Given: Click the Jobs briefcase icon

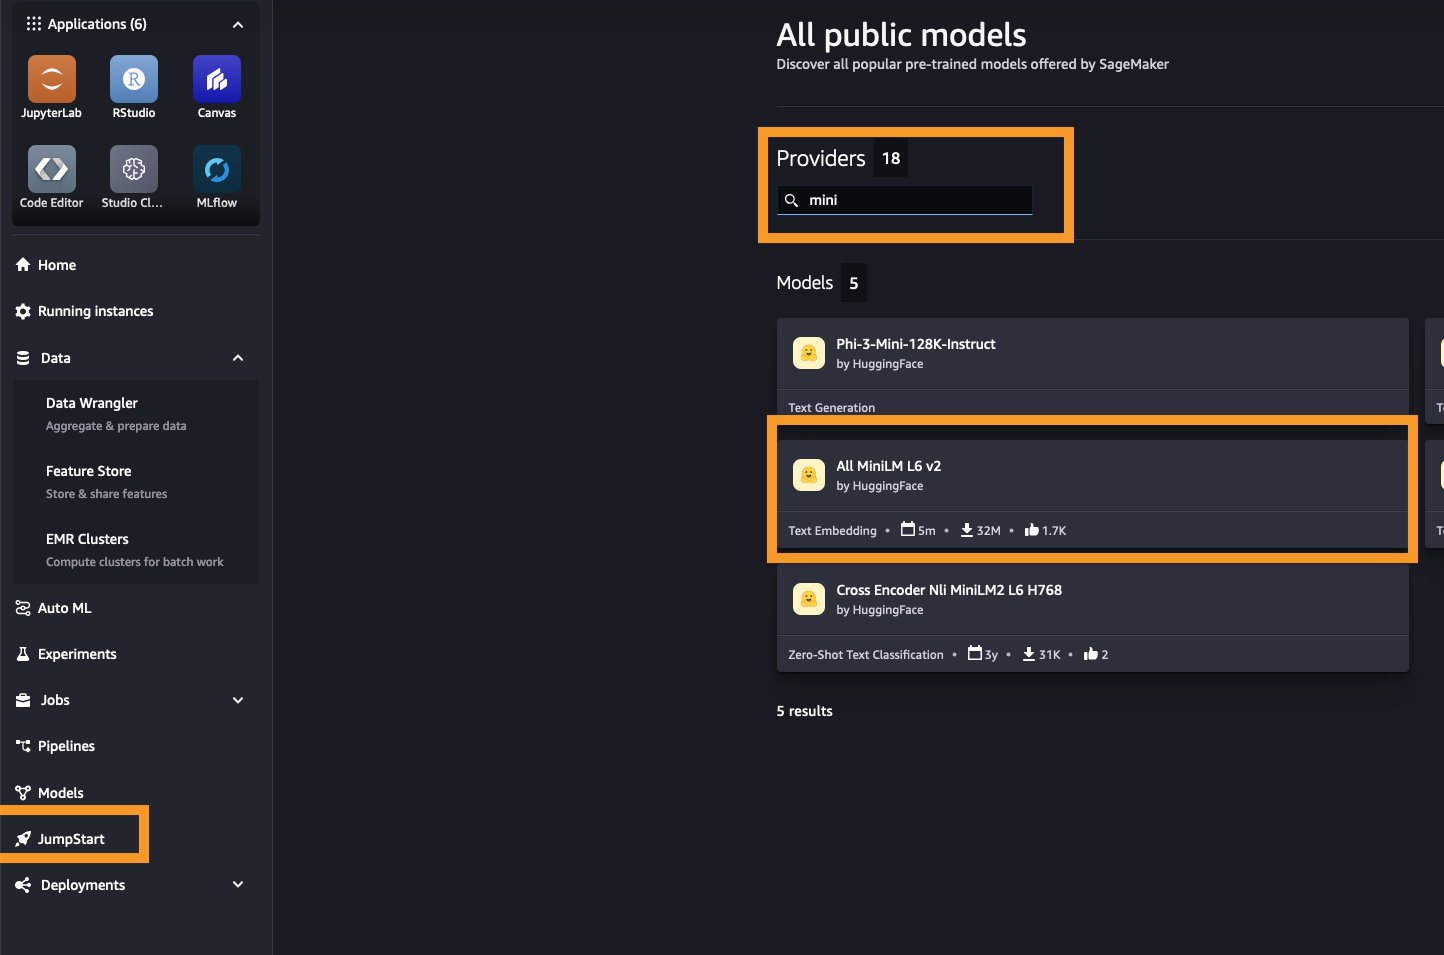Looking at the screenshot, I should 23,700.
